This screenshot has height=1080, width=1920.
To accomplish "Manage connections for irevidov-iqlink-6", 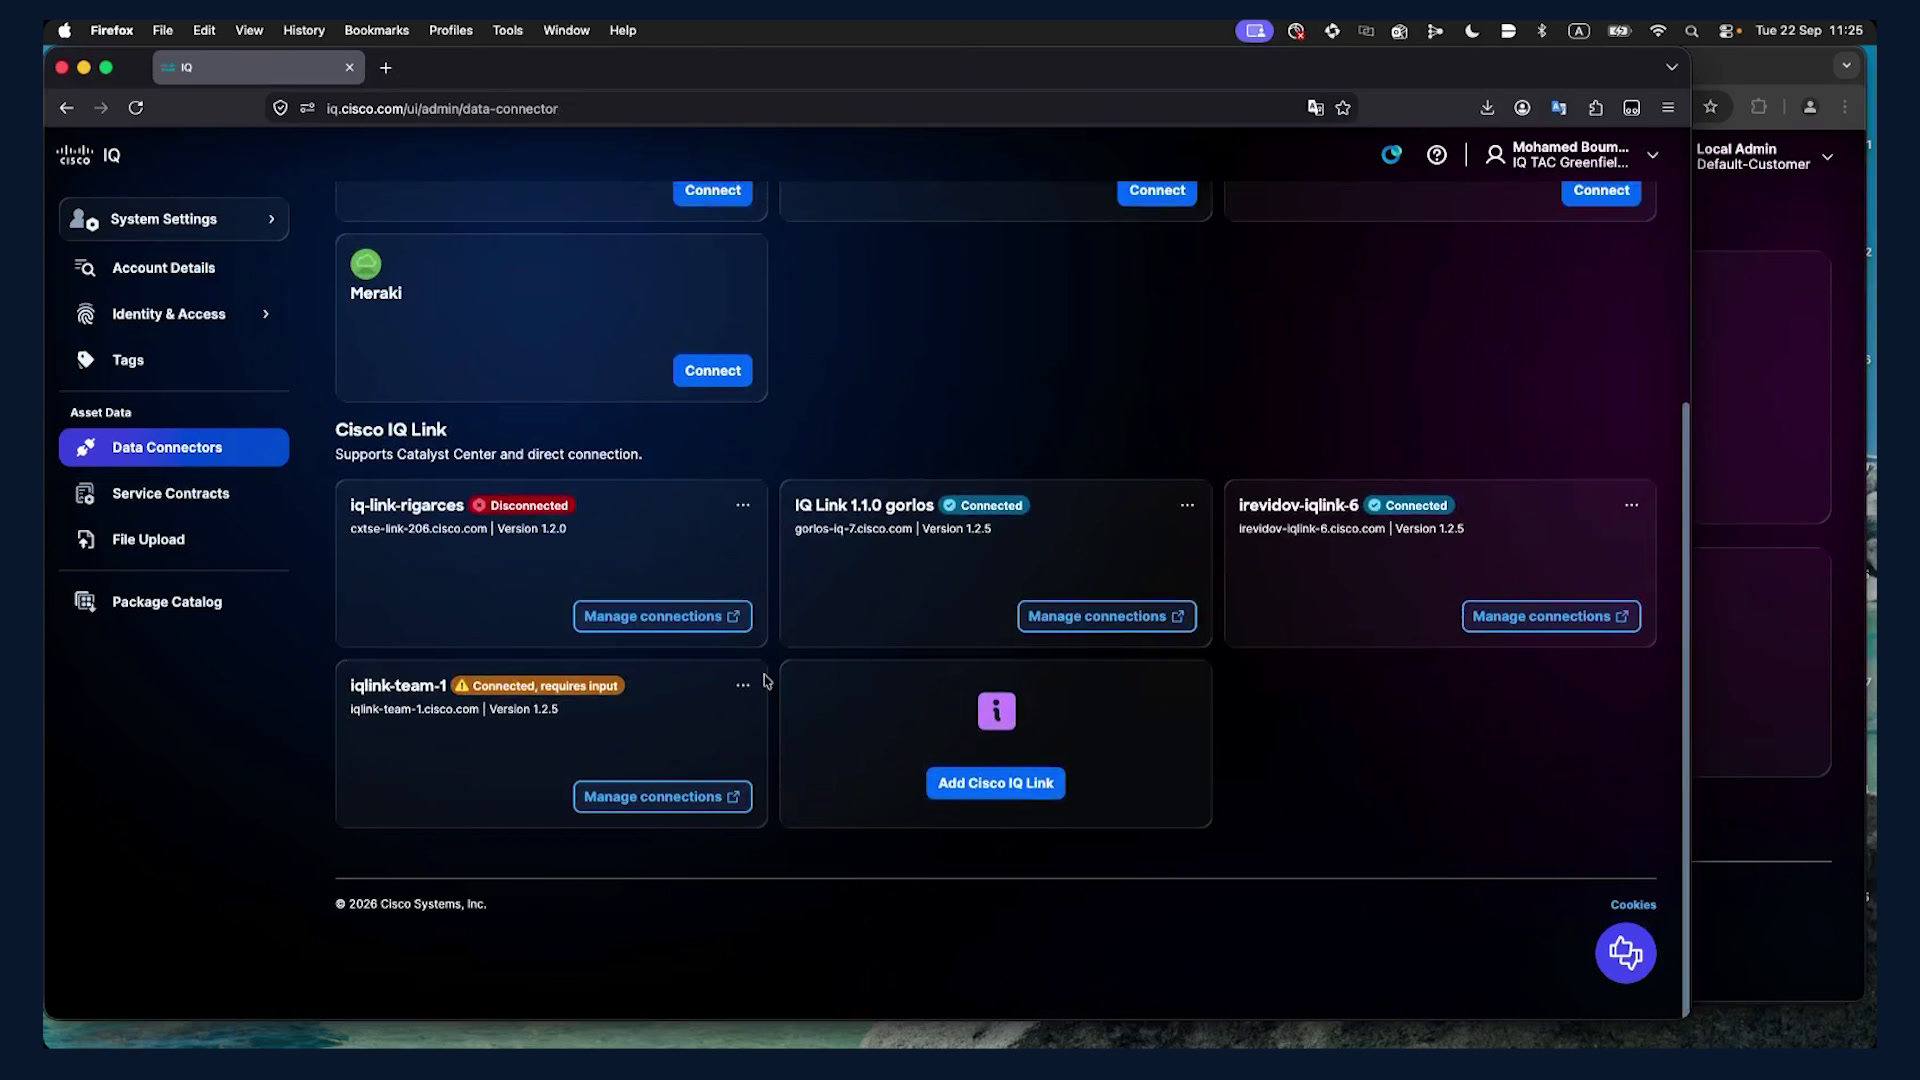I will (x=1551, y=616).
